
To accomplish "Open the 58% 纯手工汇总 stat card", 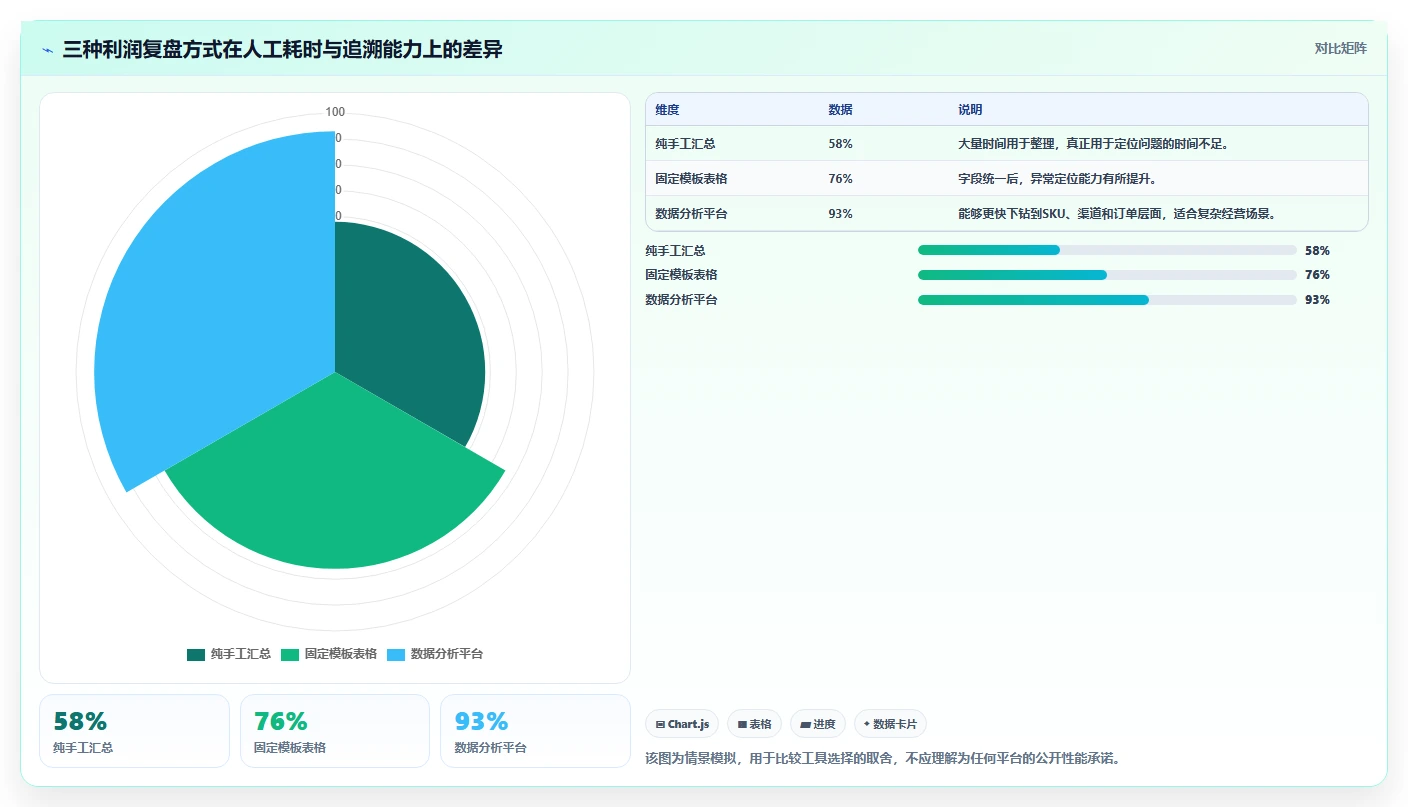I will point(134,731).
